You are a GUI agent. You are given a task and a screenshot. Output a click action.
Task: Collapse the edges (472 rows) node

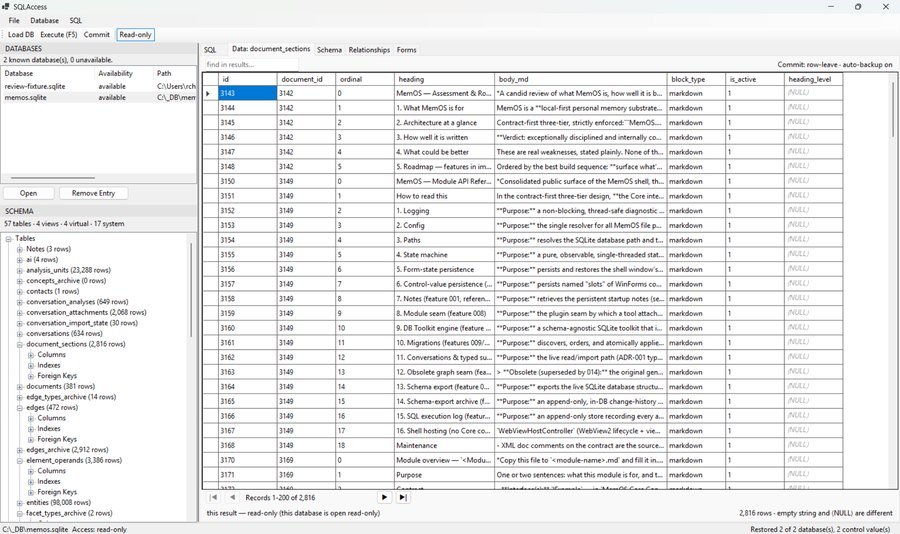point(20,408)
